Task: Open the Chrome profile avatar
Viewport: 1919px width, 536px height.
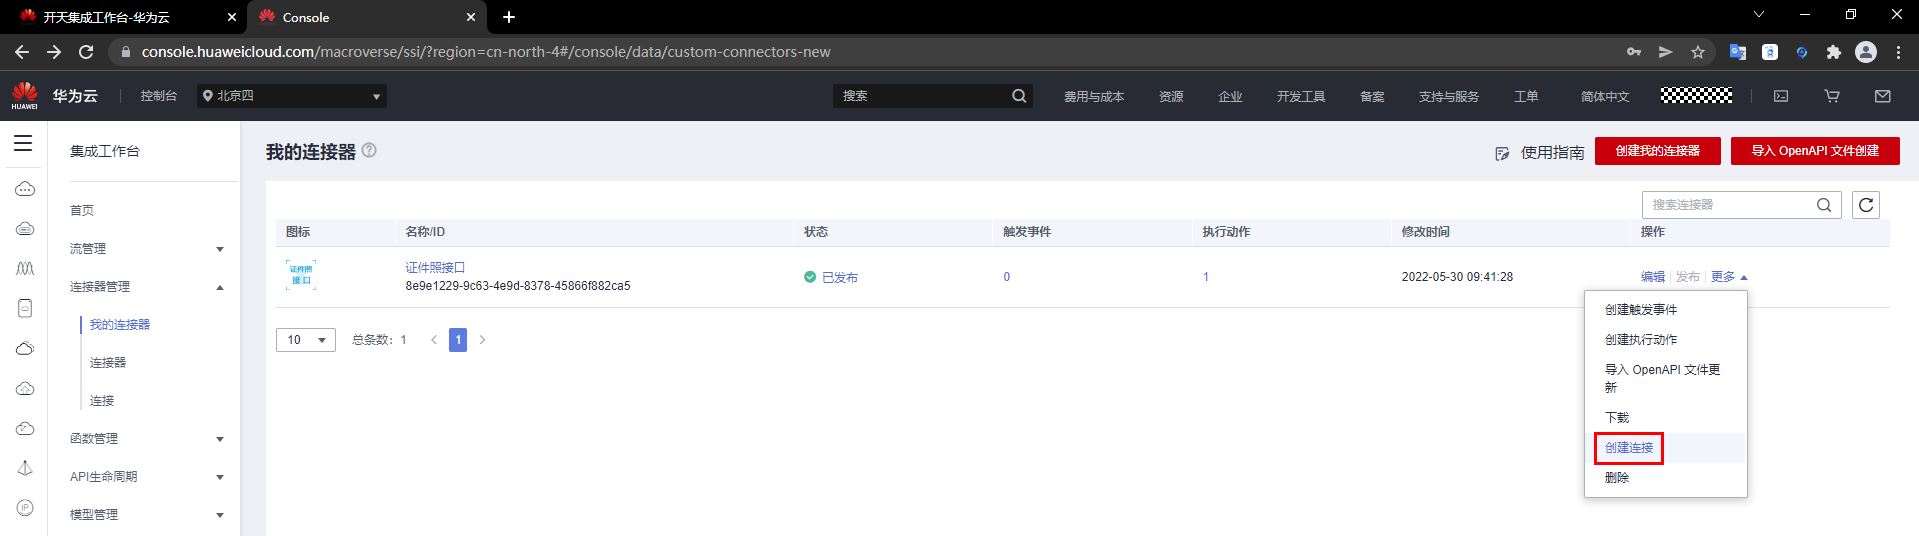Action: pos(1866,52)
